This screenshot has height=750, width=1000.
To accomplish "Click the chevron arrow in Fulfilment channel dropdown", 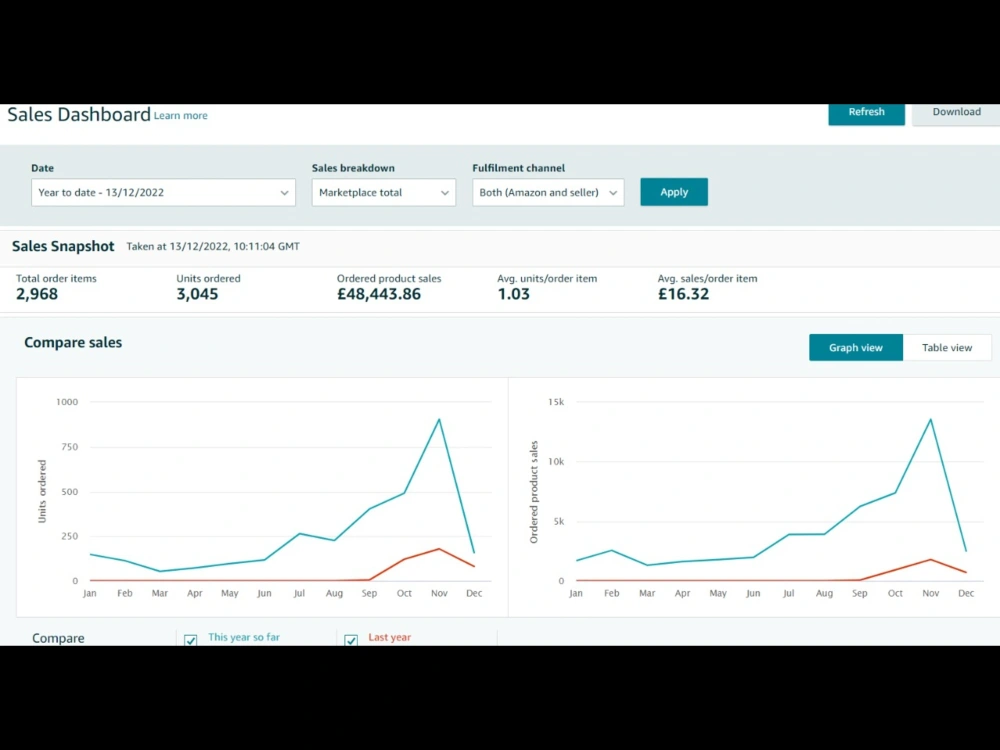I will (613, 193).
